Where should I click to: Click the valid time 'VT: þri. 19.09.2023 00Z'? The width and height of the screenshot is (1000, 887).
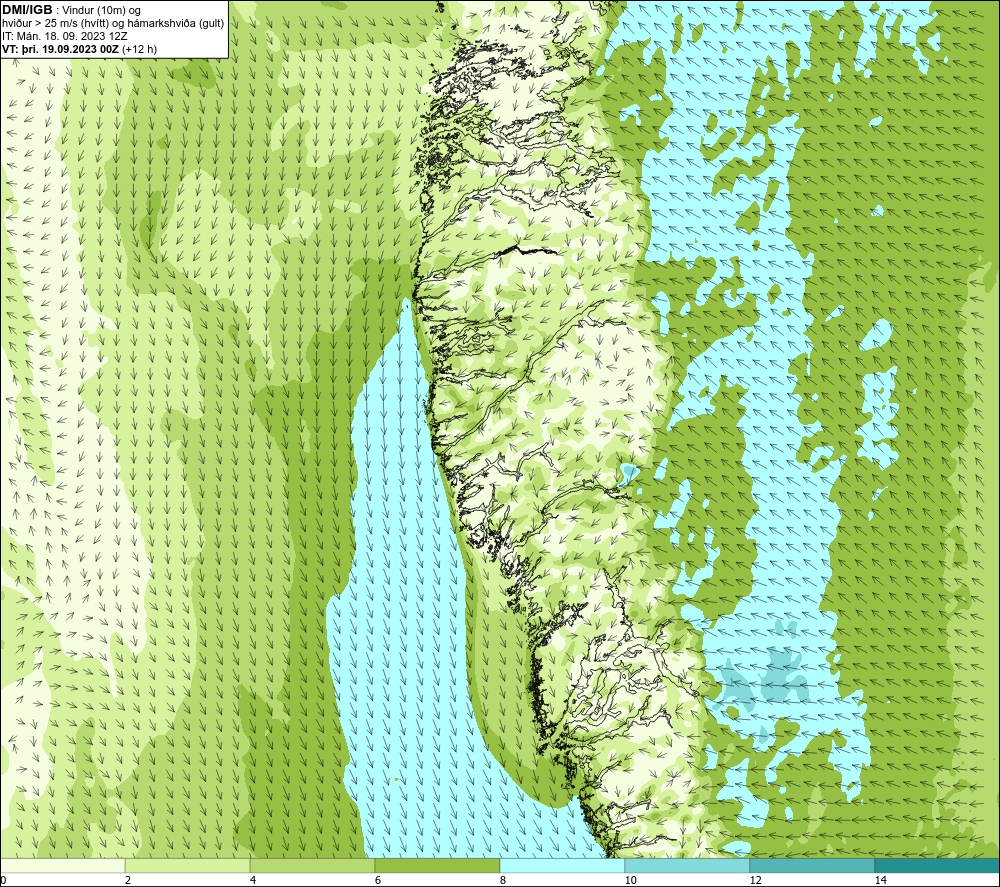click(61, 48)
